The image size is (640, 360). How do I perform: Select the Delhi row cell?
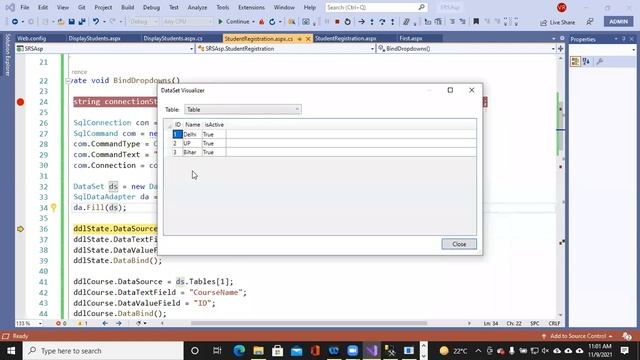(192, 134)
